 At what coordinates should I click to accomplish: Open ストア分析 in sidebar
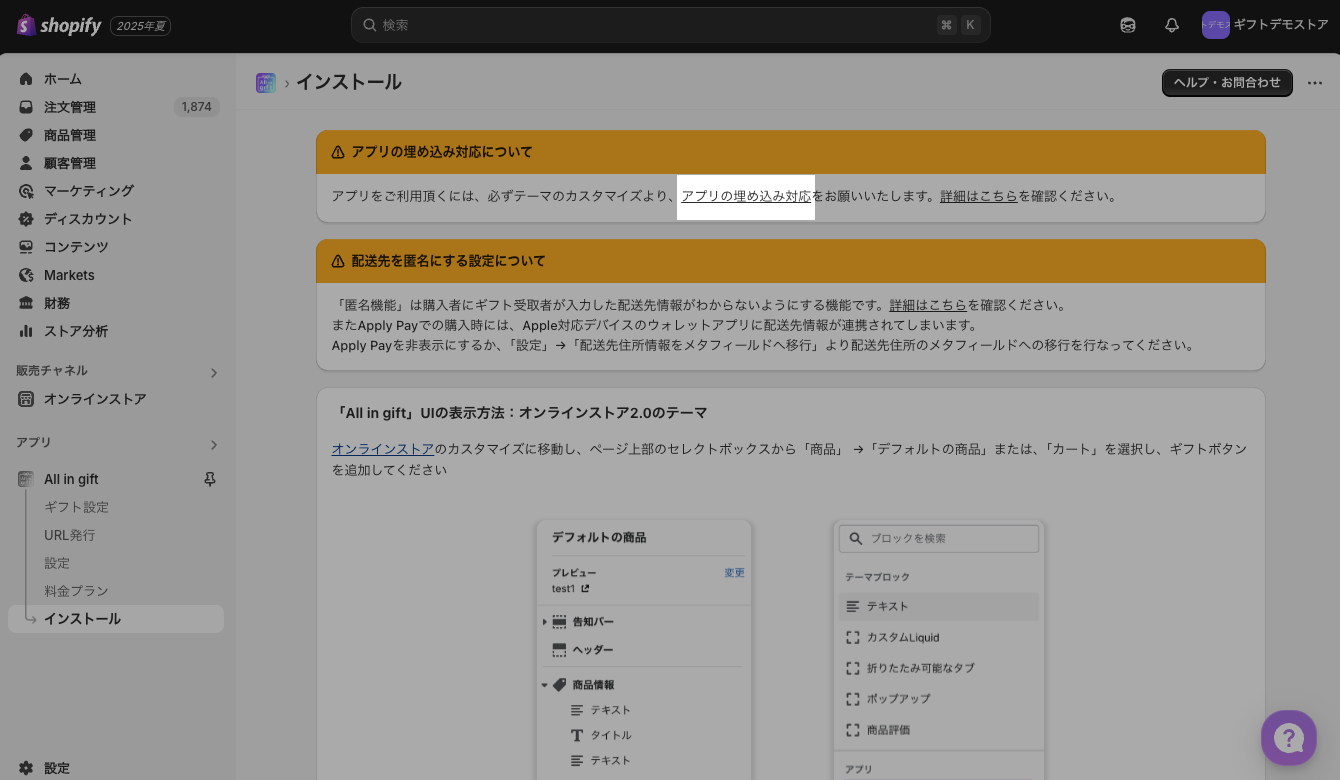tap(76, 331)
